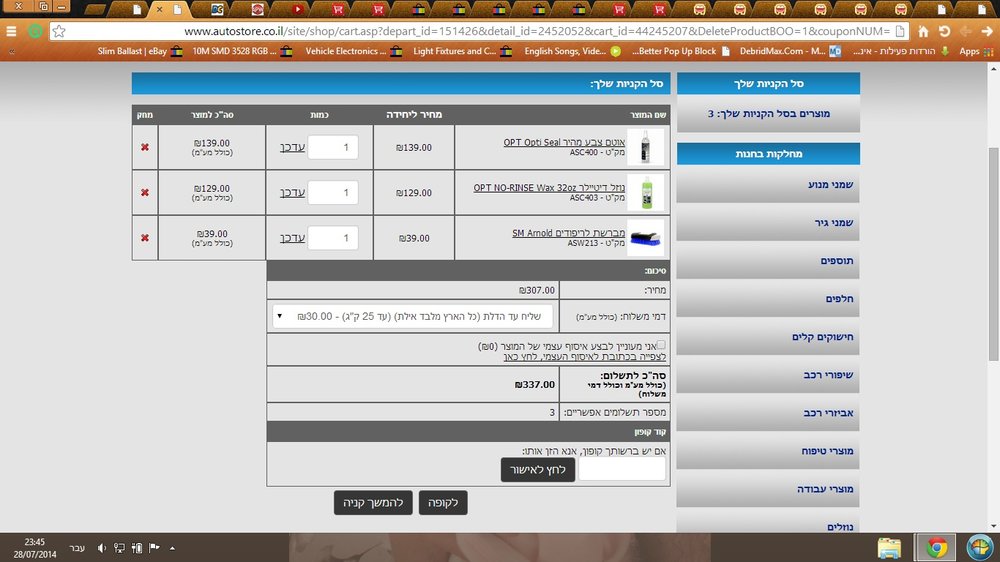This screenshot has width=1000, height=562.
Task: Open the SM Arnold brush product link
Action: click(x=568, y=233)
